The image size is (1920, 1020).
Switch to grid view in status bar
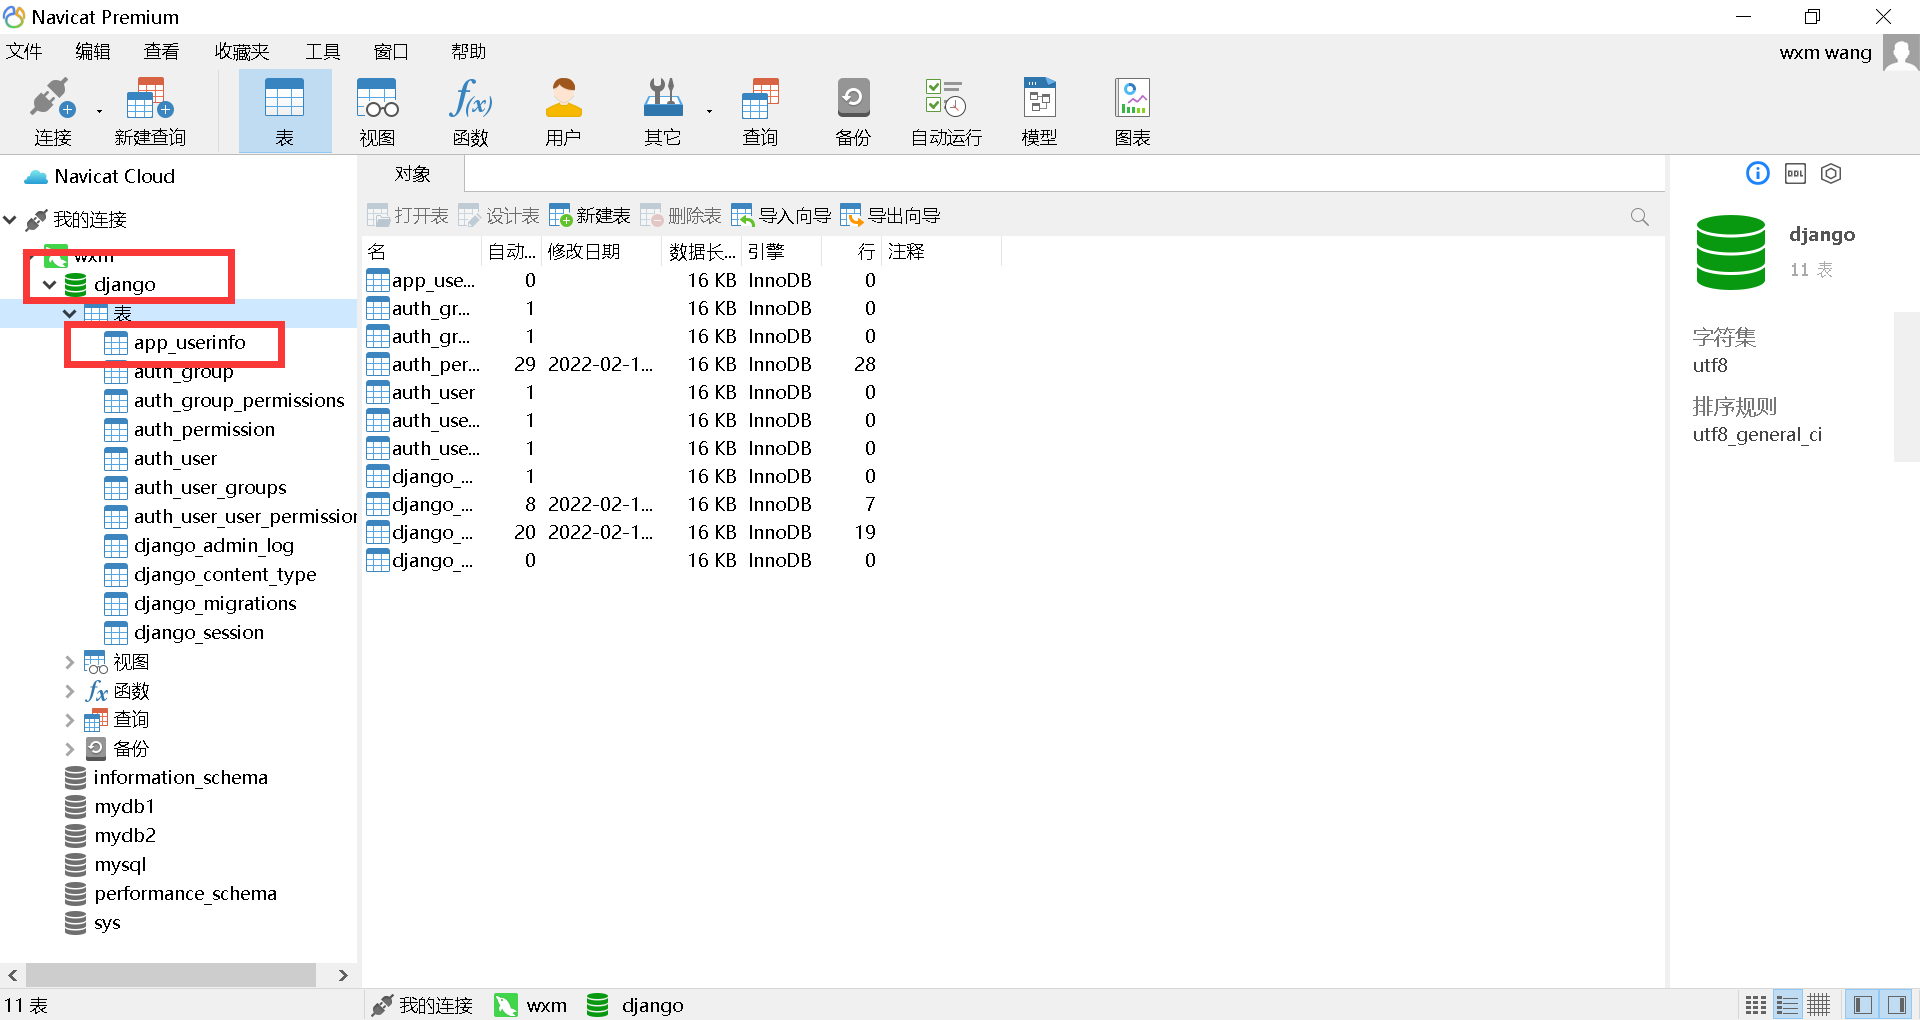pos(1756,1004)
